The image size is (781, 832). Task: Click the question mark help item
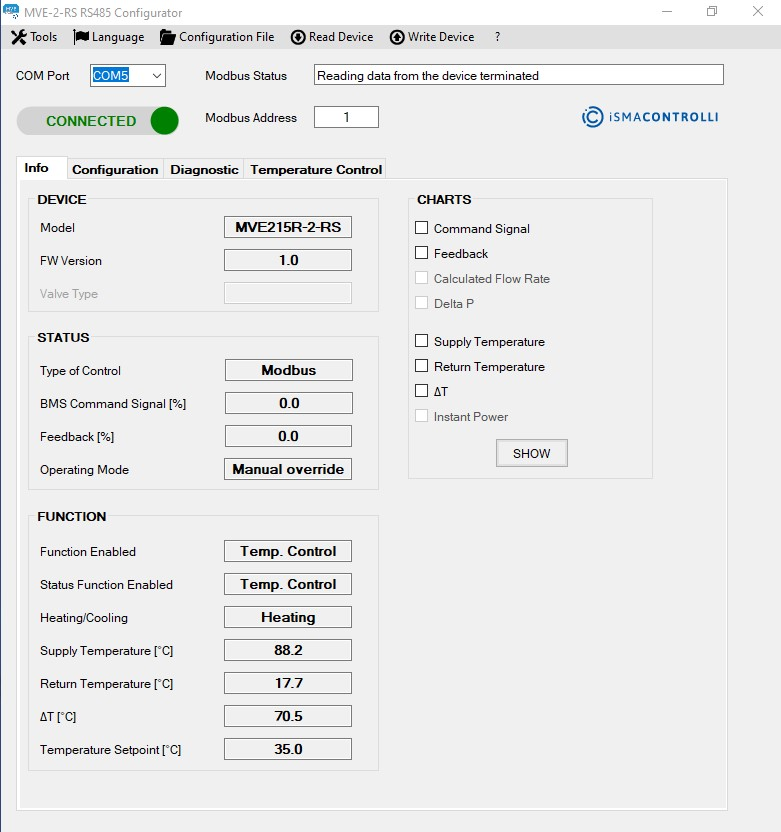click(x=497, y=37)
